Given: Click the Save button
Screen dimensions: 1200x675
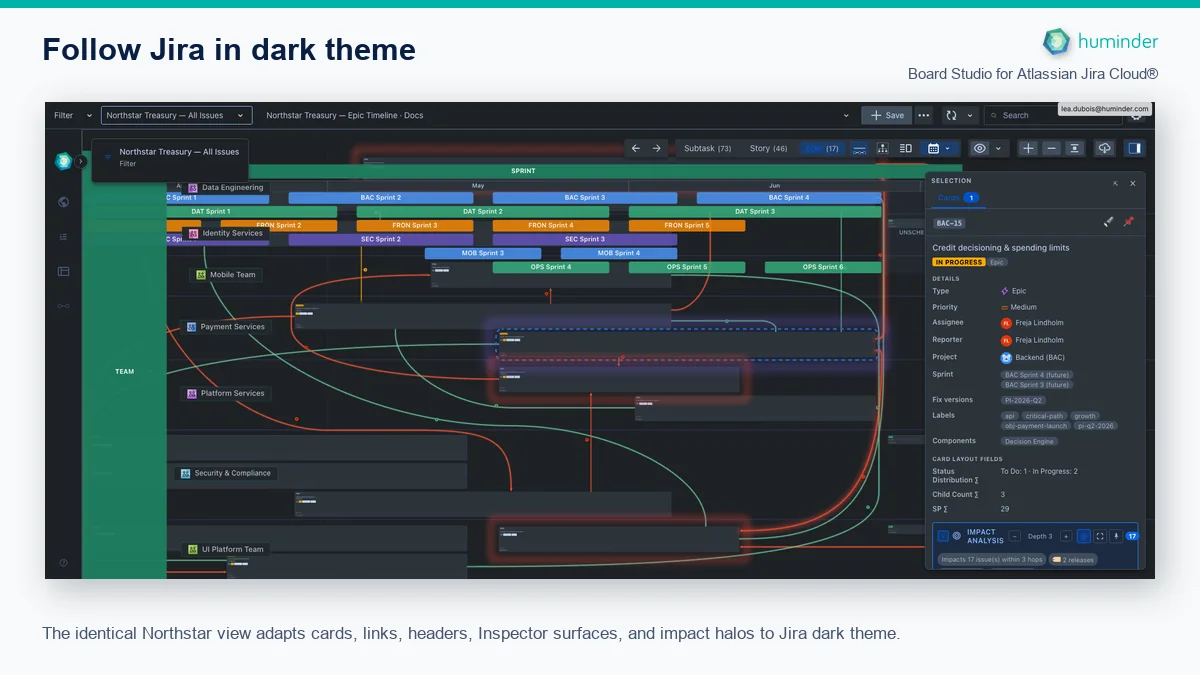Looking at the screenshot, I should [886, 115].
